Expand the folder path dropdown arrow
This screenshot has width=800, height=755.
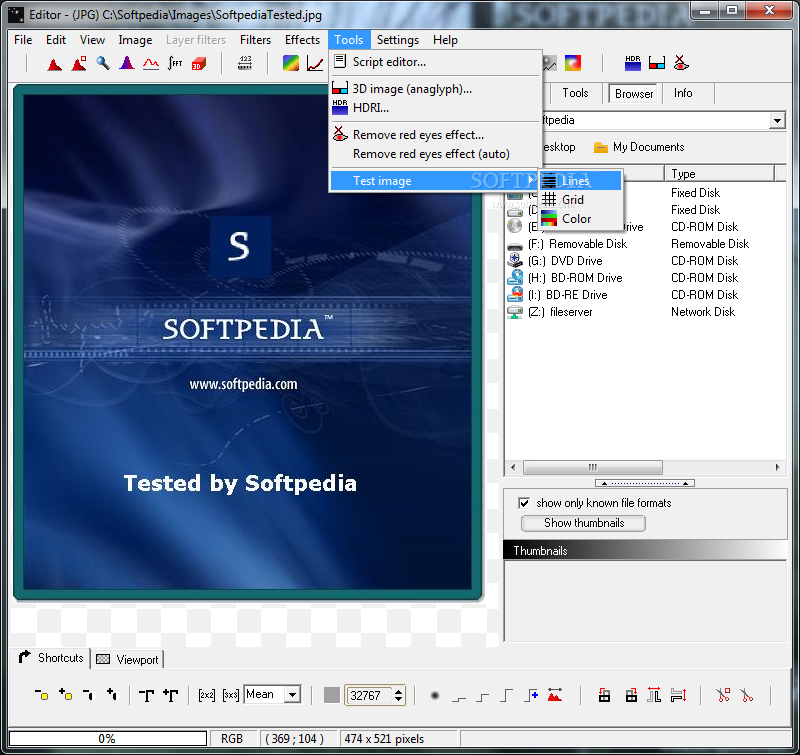(777, 120)
